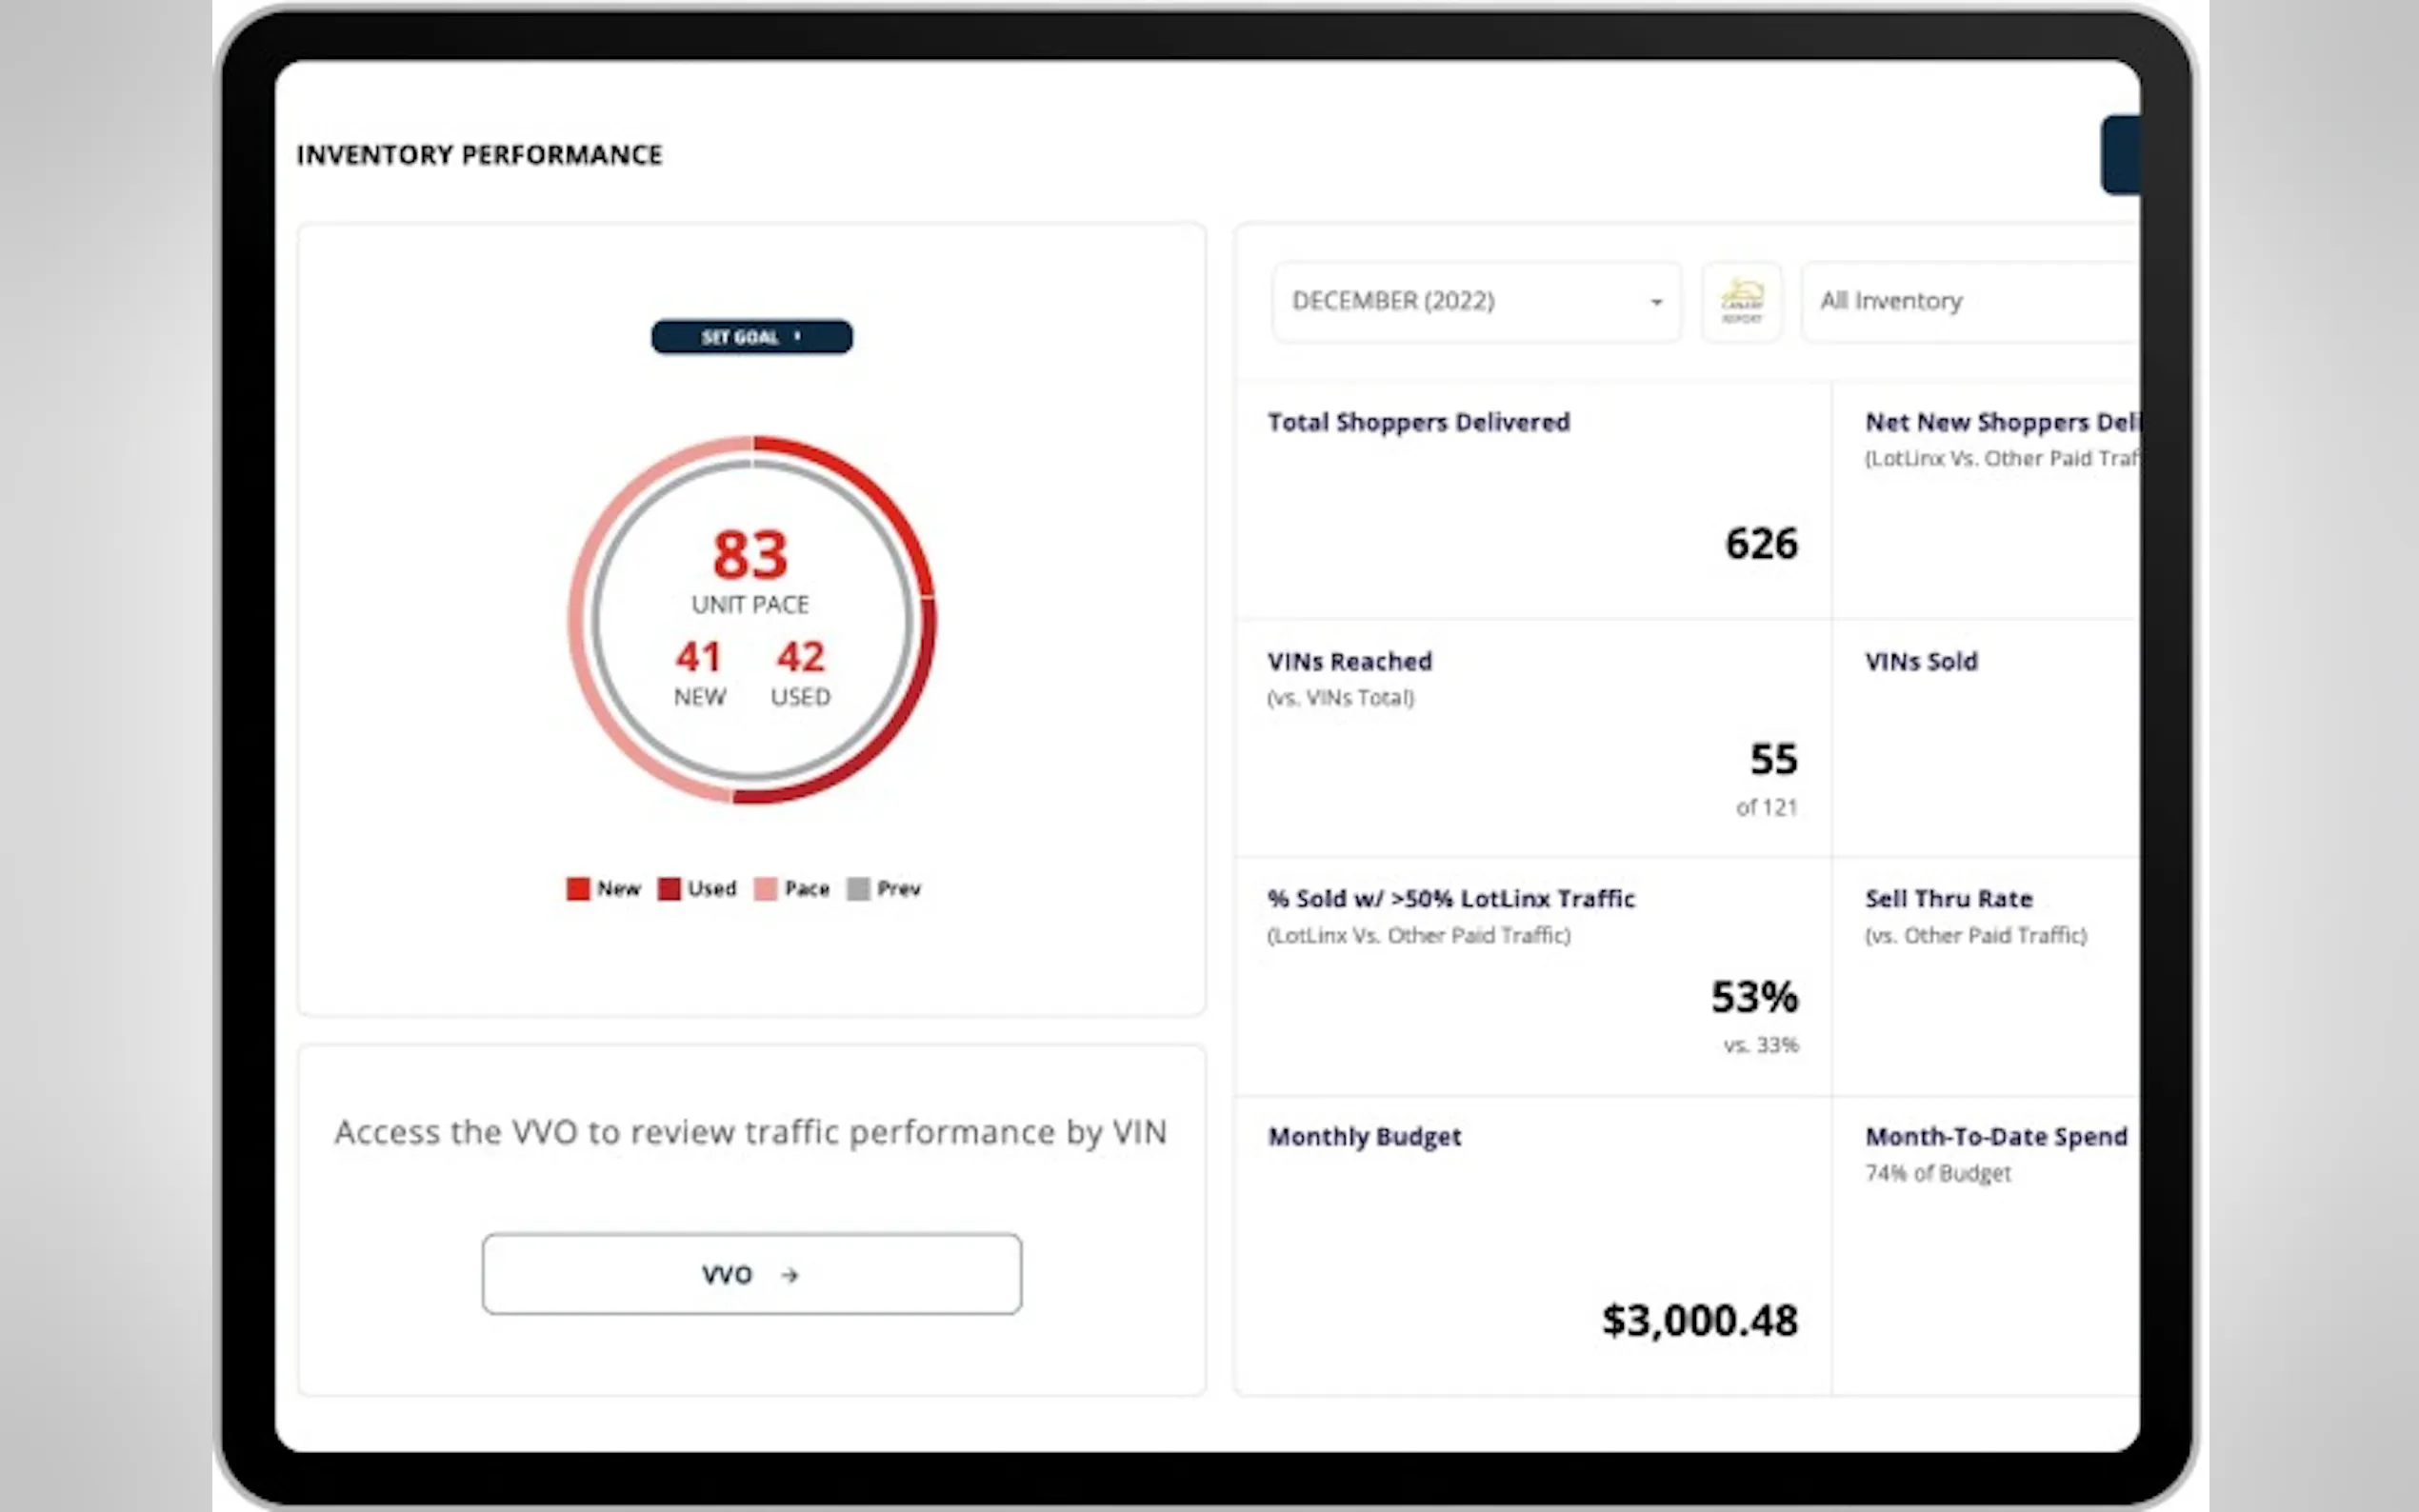Select the Total Shoppers Delivered tile
This screenshot has width=2419, height=1512.
1532,500
